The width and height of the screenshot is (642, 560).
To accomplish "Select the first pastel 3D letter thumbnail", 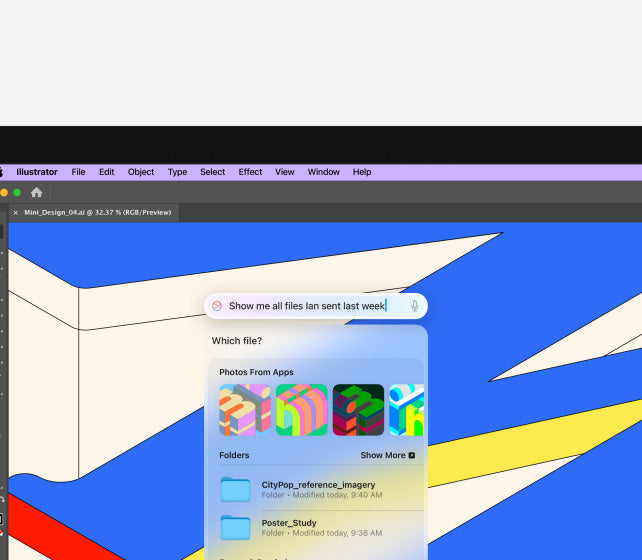I will click(x=245, y=410).
